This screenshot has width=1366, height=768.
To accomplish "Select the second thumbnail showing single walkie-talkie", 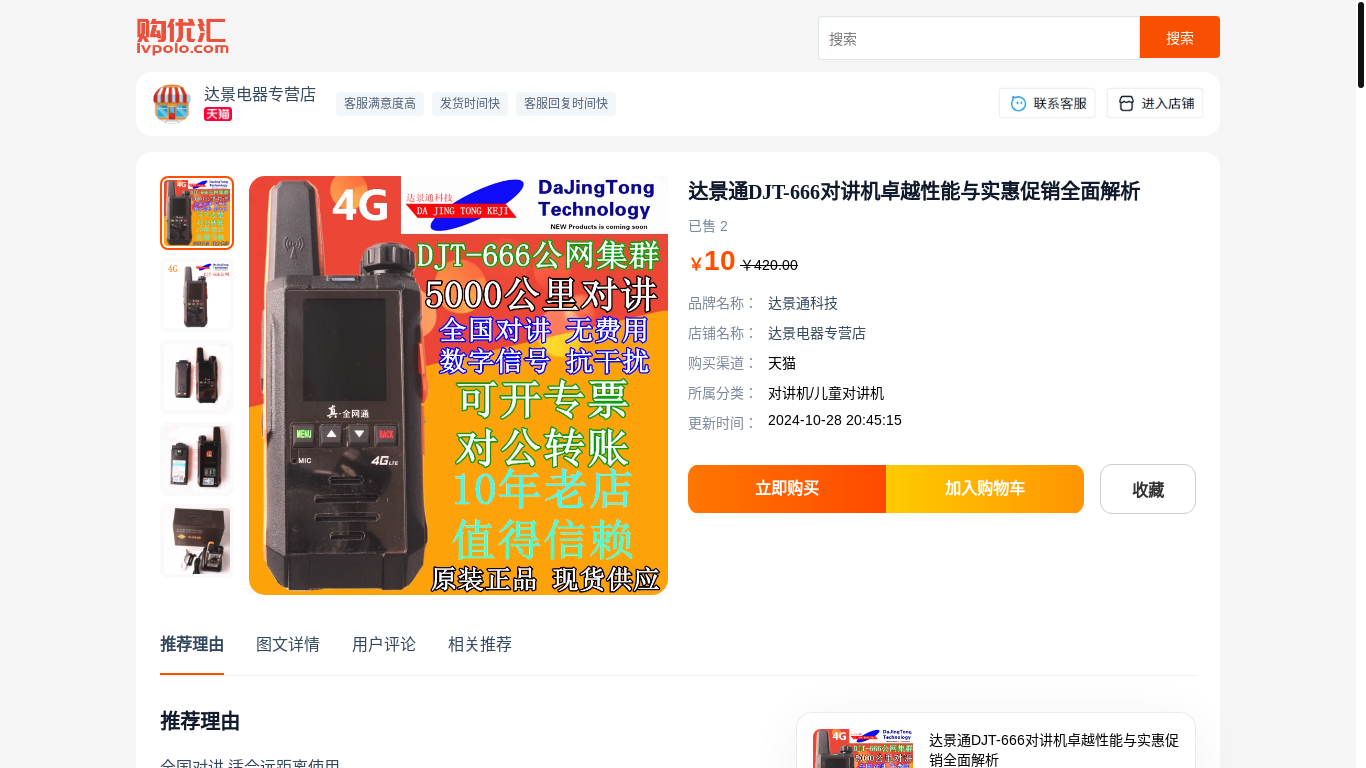I will 197,295.
